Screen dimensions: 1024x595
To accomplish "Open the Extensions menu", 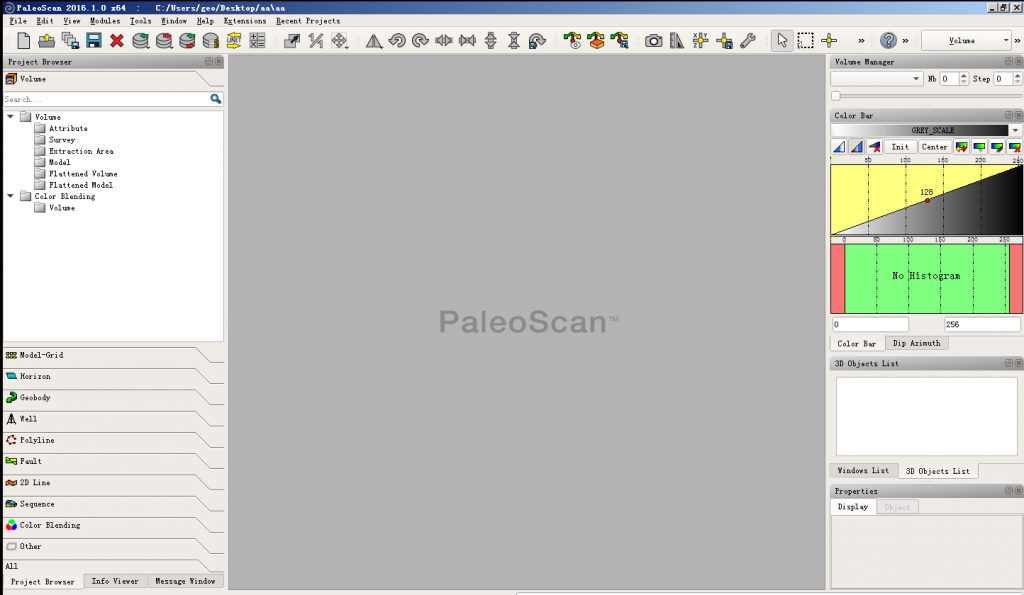I will [245, 21].
